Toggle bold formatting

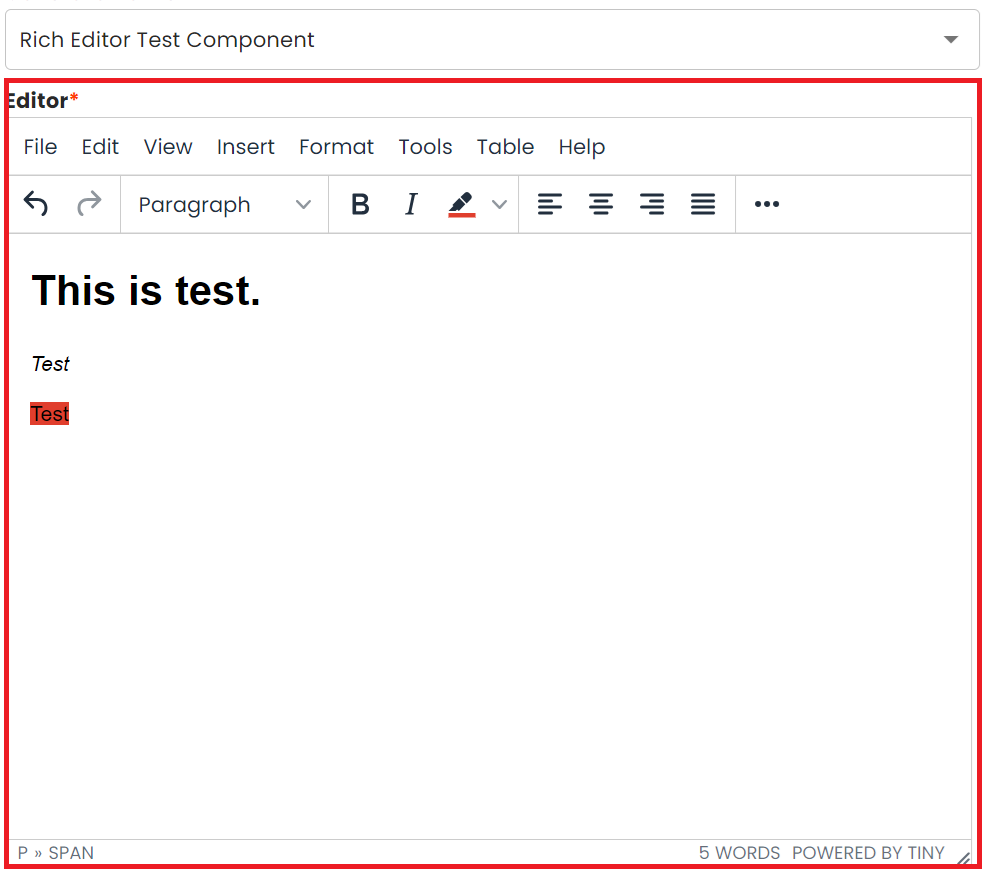[x=360, y=205]
